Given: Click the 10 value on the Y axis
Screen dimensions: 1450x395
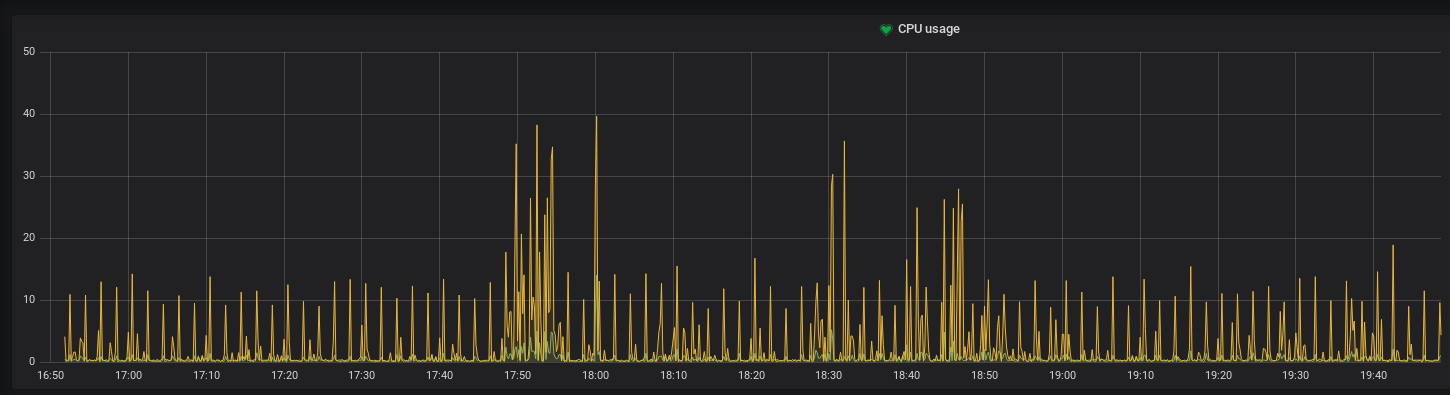Looking at the screenshot, I should pyautogui.click(x=30, y=300).
